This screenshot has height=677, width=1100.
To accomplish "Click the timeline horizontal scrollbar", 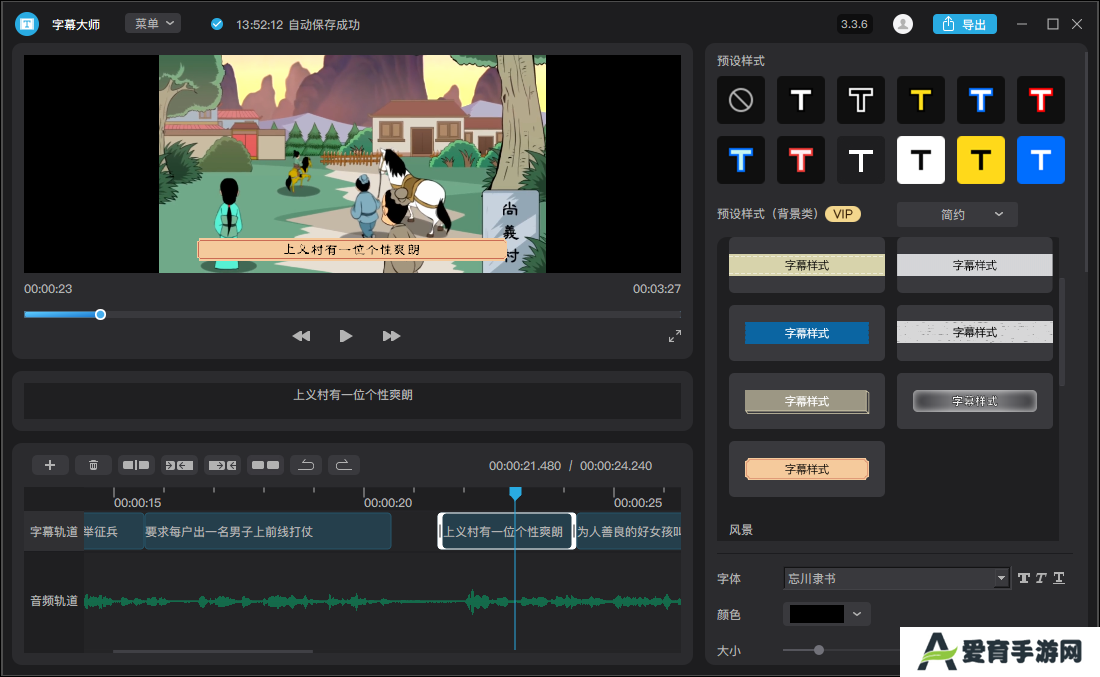I will 213,651.
